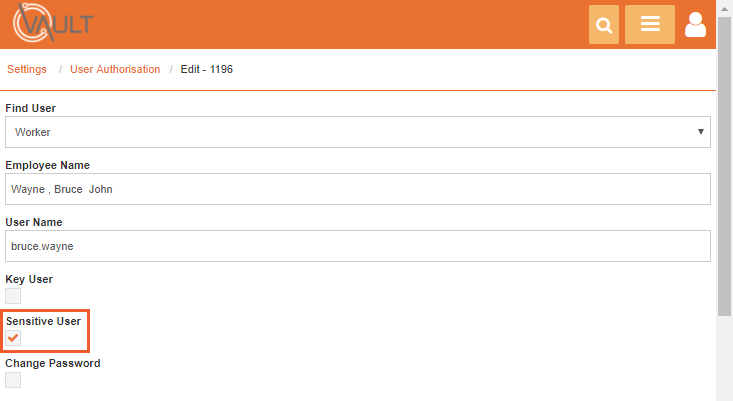
Task: Click the Change Password label
Action: pos(53,363)
